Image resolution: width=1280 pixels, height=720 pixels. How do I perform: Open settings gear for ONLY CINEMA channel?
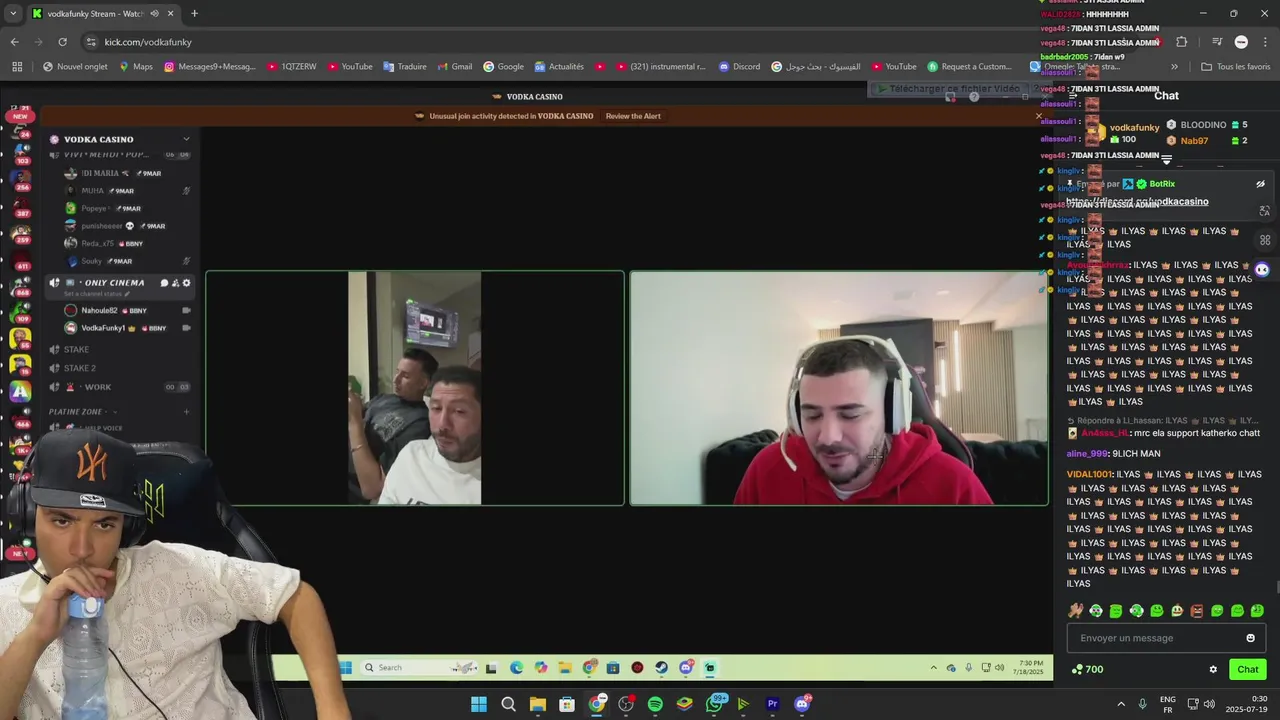[186, 283]
